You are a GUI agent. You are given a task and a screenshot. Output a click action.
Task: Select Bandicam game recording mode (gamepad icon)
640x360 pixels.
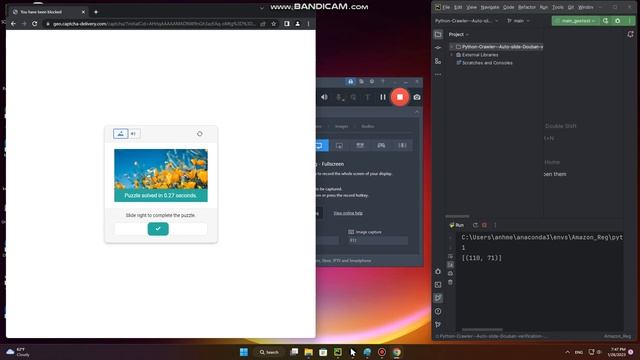381,145
